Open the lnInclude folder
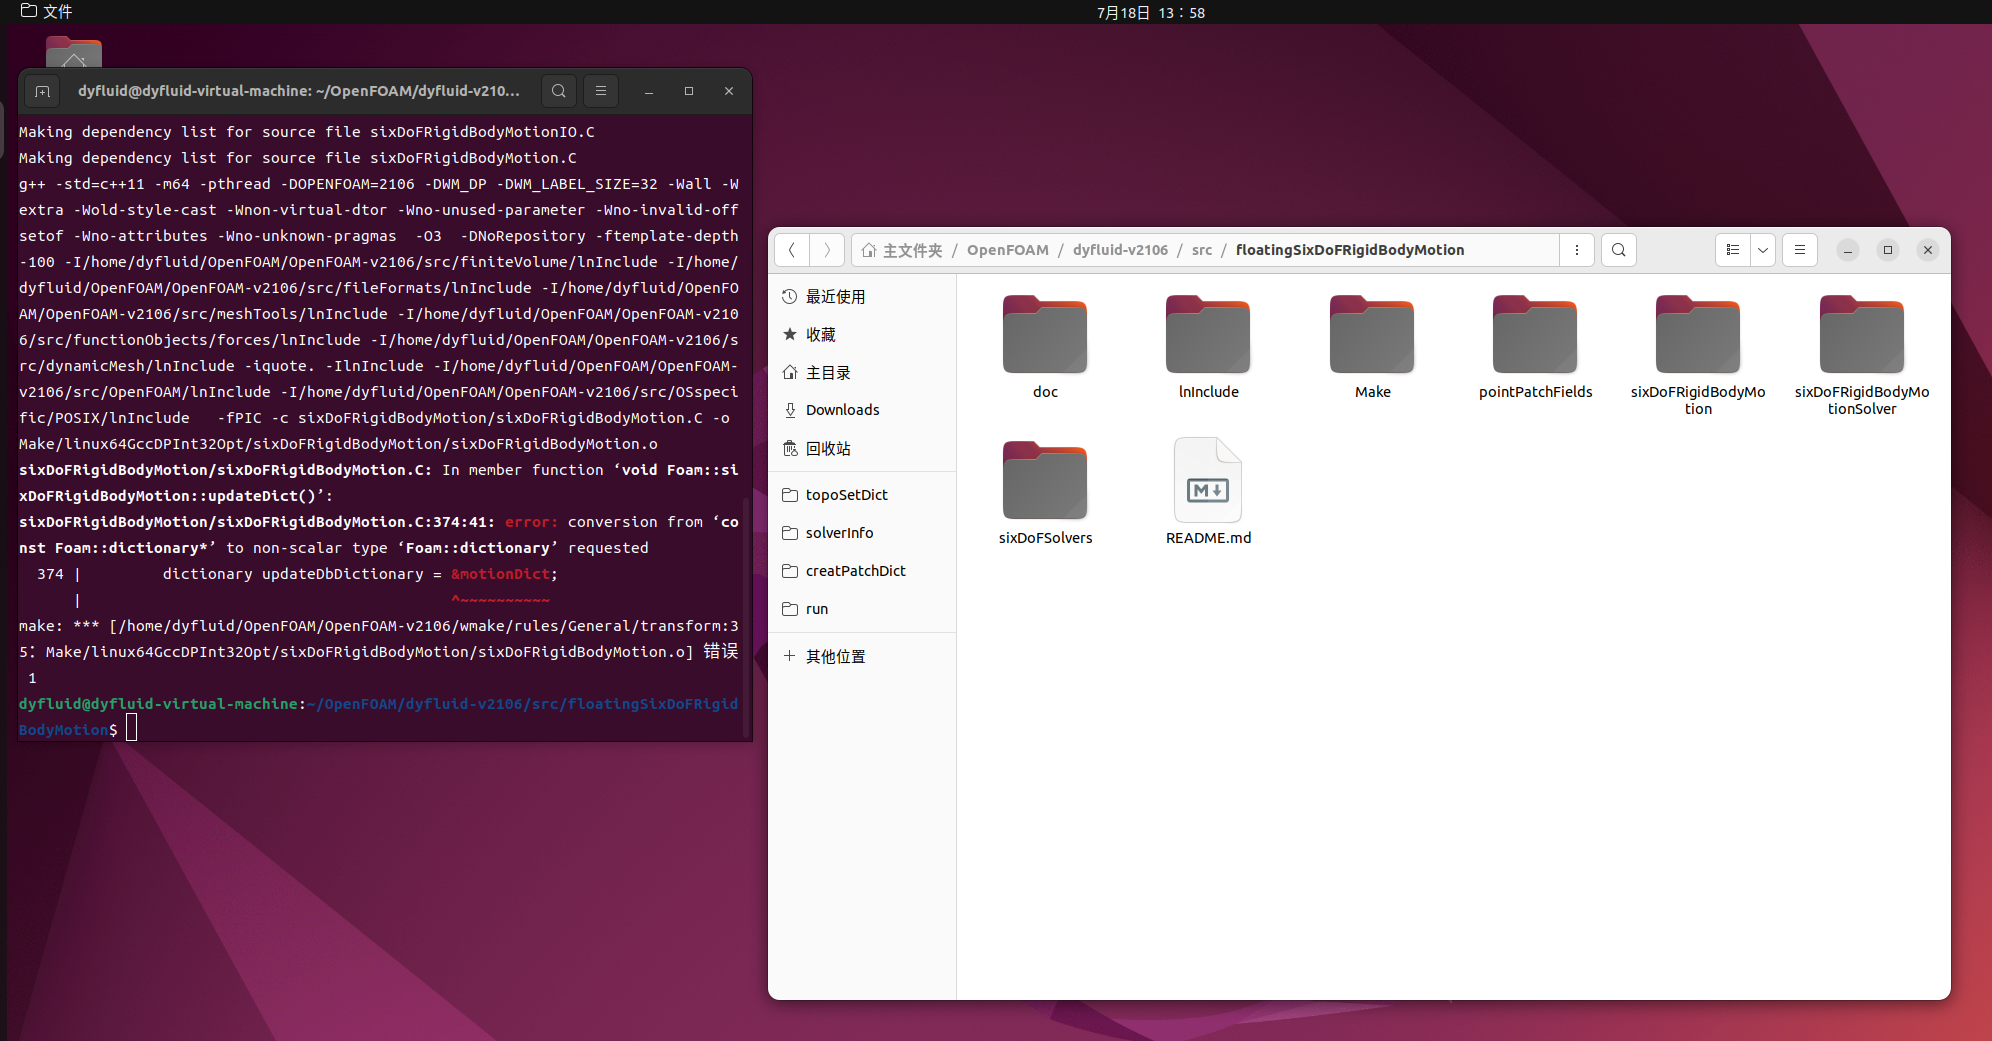This screenshot has height=1041, width=1992. [x=1208, y=347]
